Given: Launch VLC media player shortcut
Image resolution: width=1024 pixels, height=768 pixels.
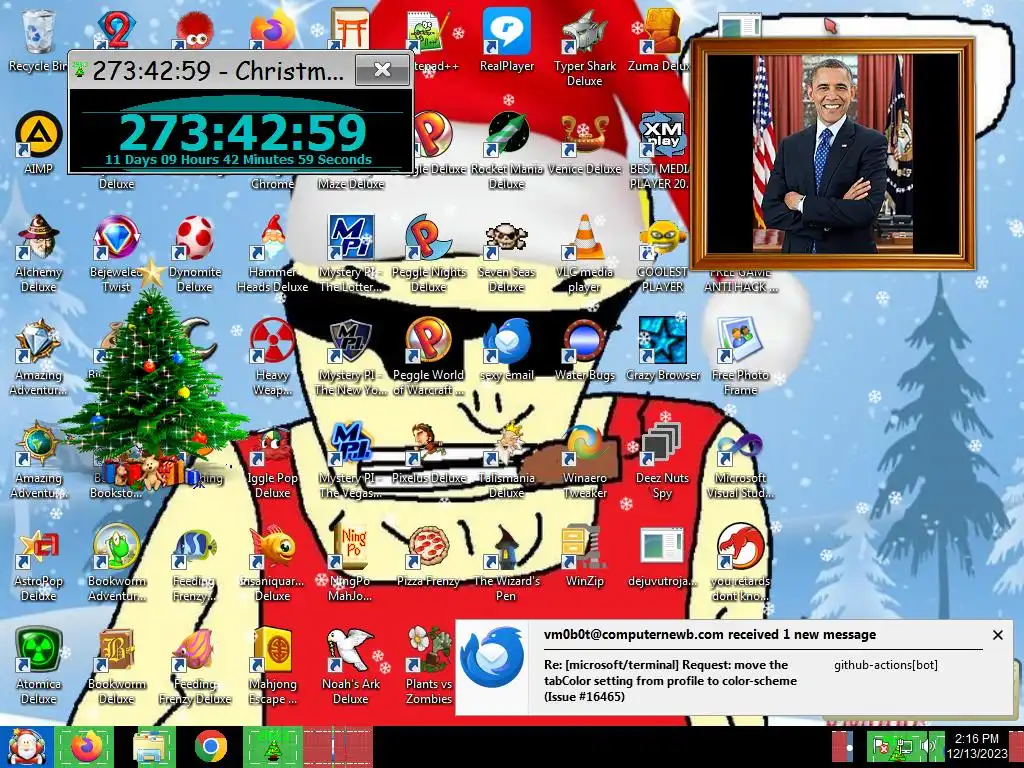Looking at the screenshot, I should point(584,255).
